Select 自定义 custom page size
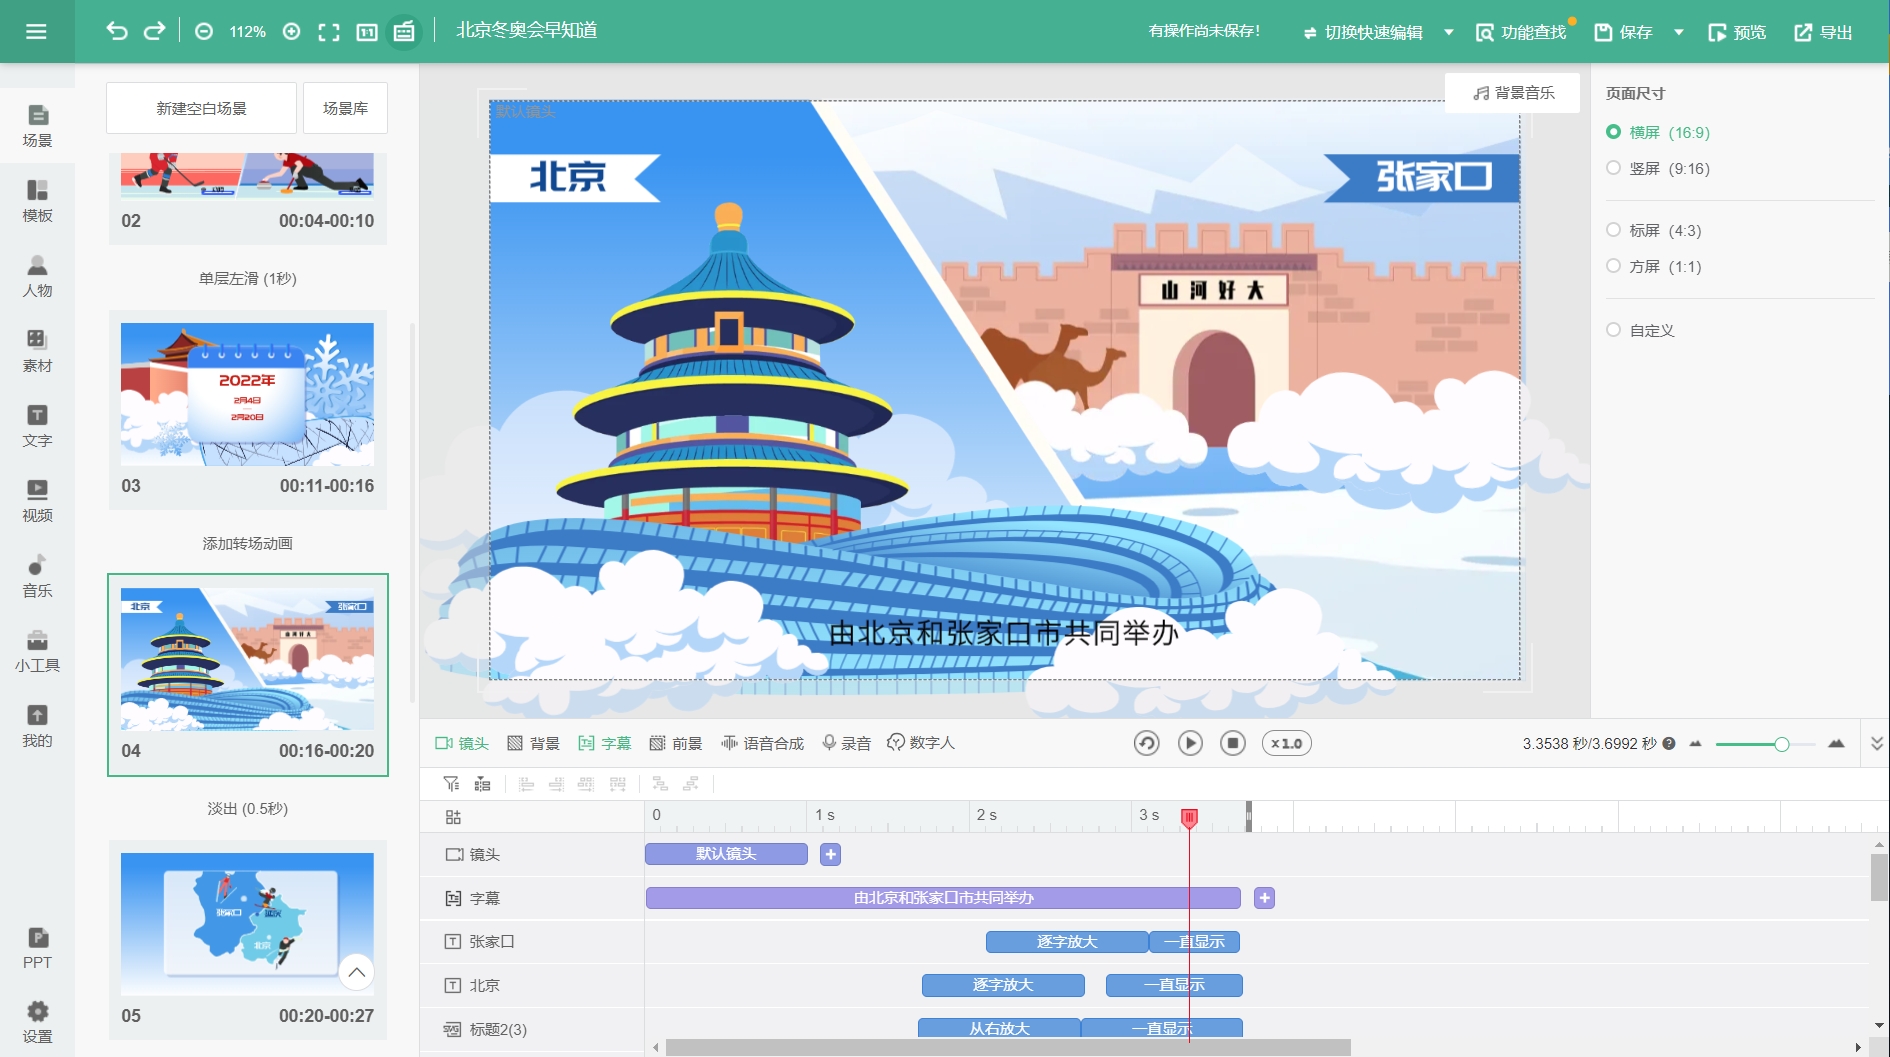1890x1057 pixels. 1640,330
